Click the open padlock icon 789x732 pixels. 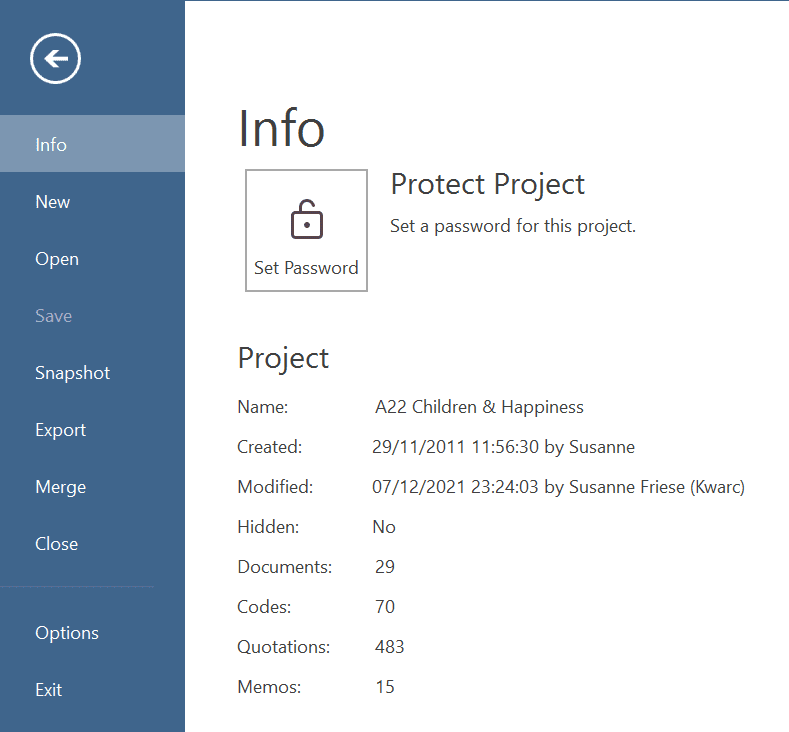tap(306, 219)
